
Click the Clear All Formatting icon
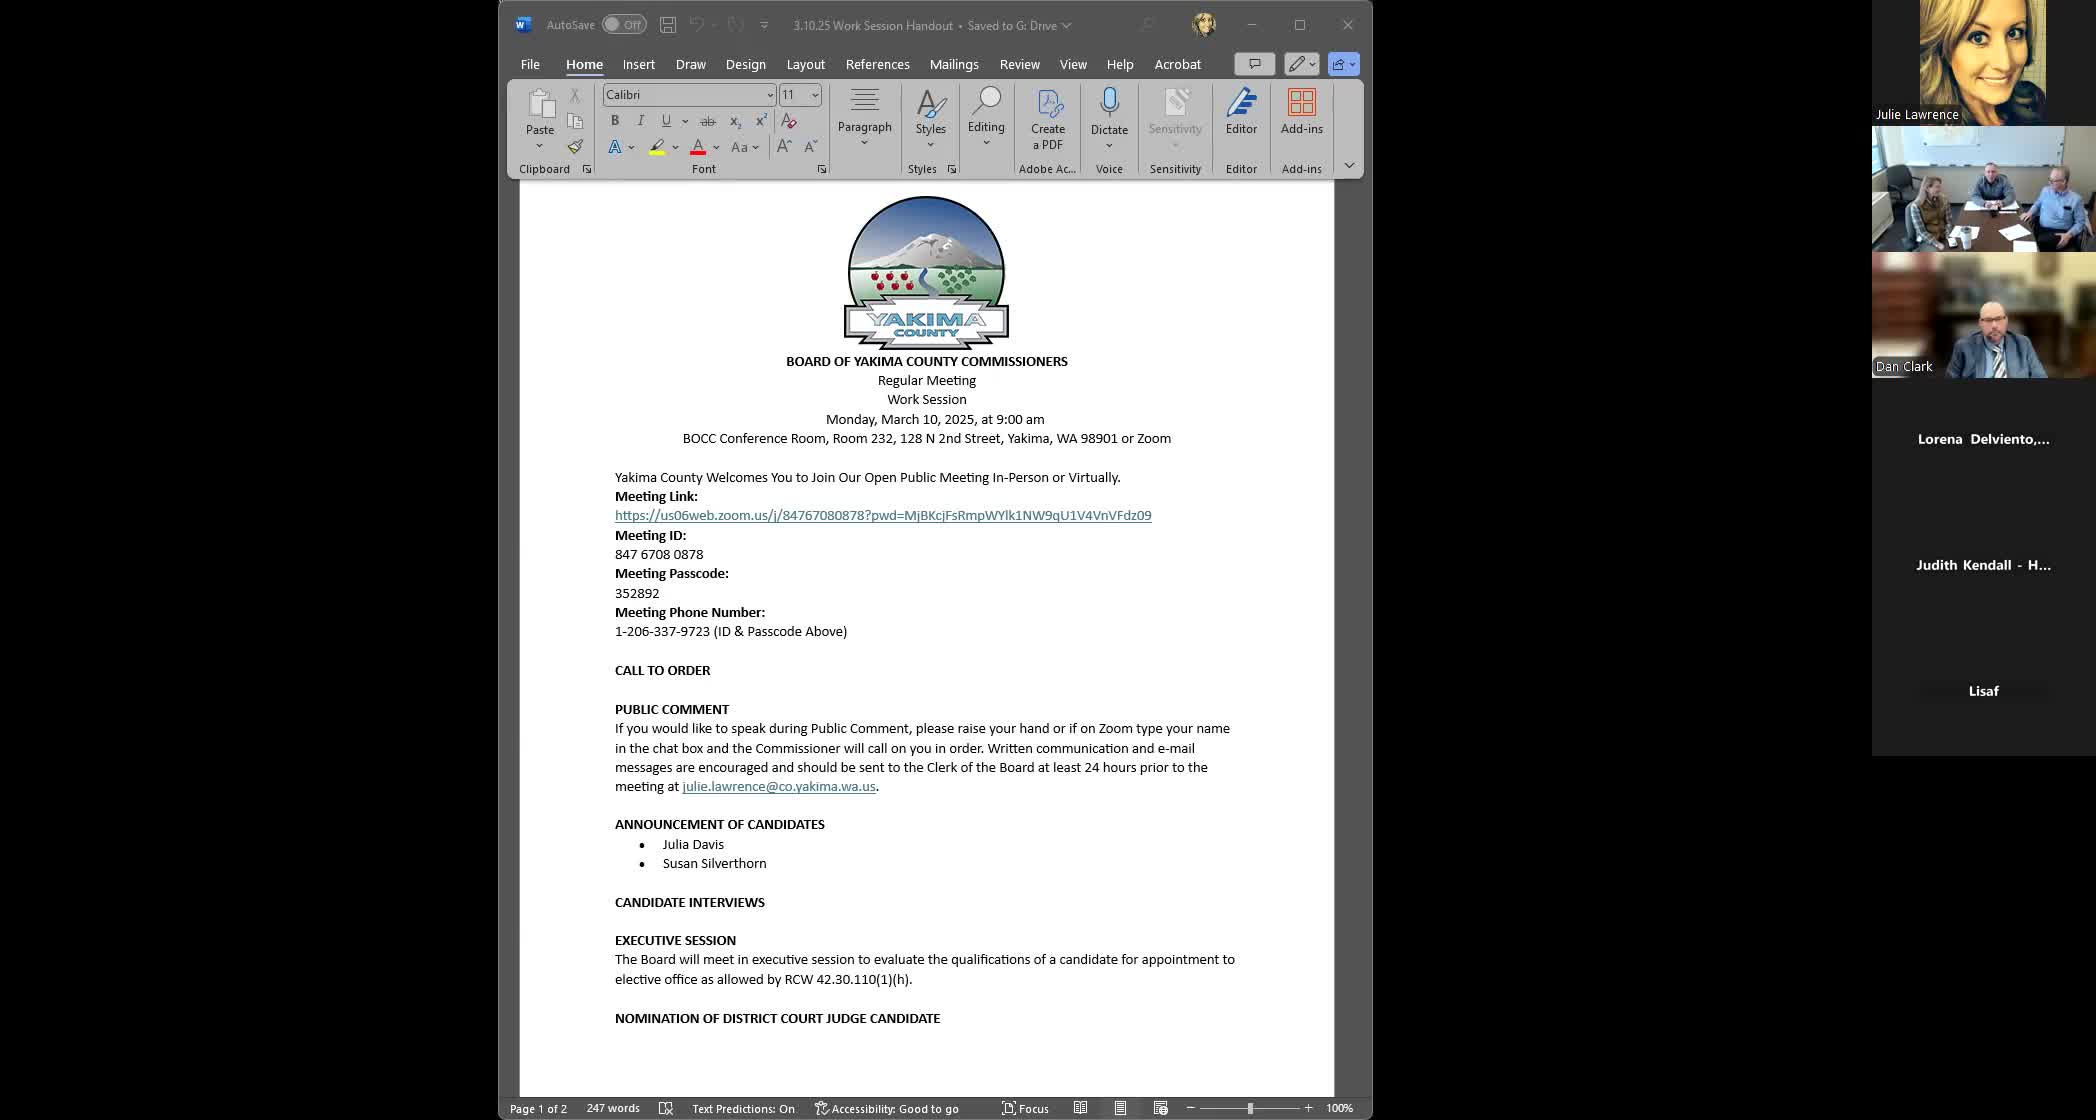click(788, 121)
